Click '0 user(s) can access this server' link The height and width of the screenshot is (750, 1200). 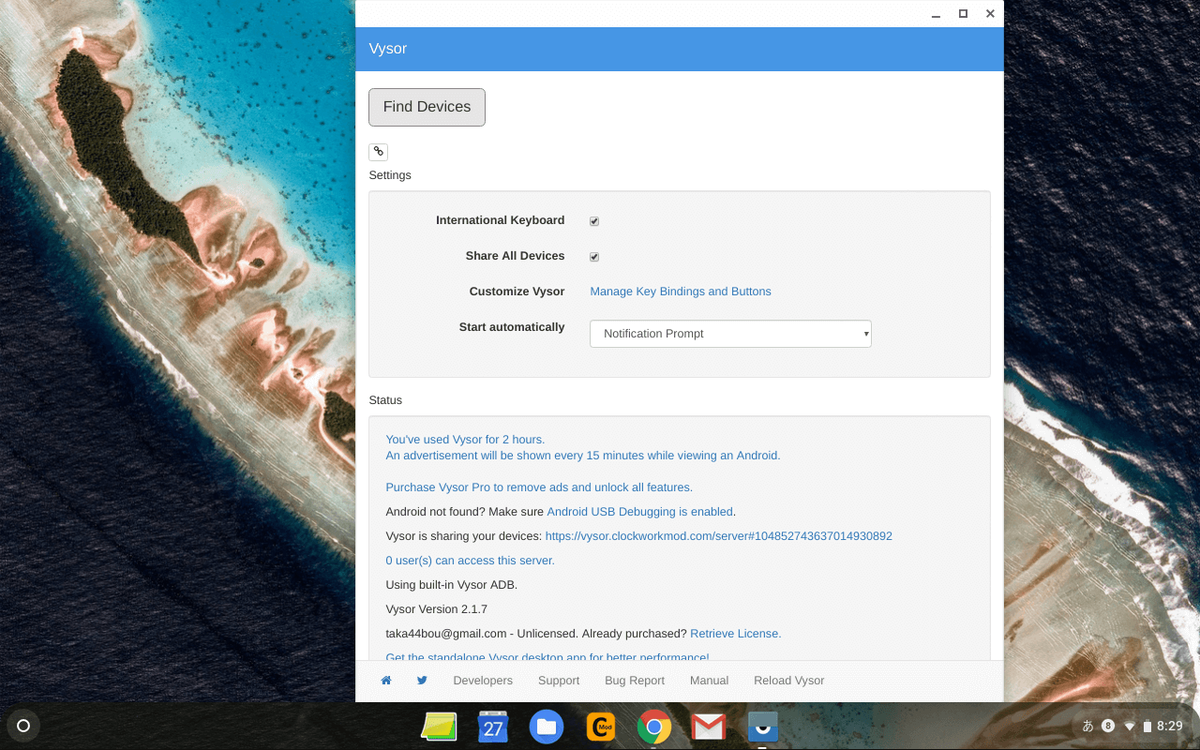click(470, 560)
